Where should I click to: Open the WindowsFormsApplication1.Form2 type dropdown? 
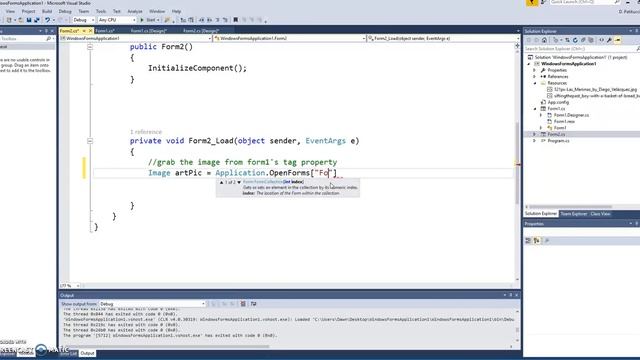289,38
